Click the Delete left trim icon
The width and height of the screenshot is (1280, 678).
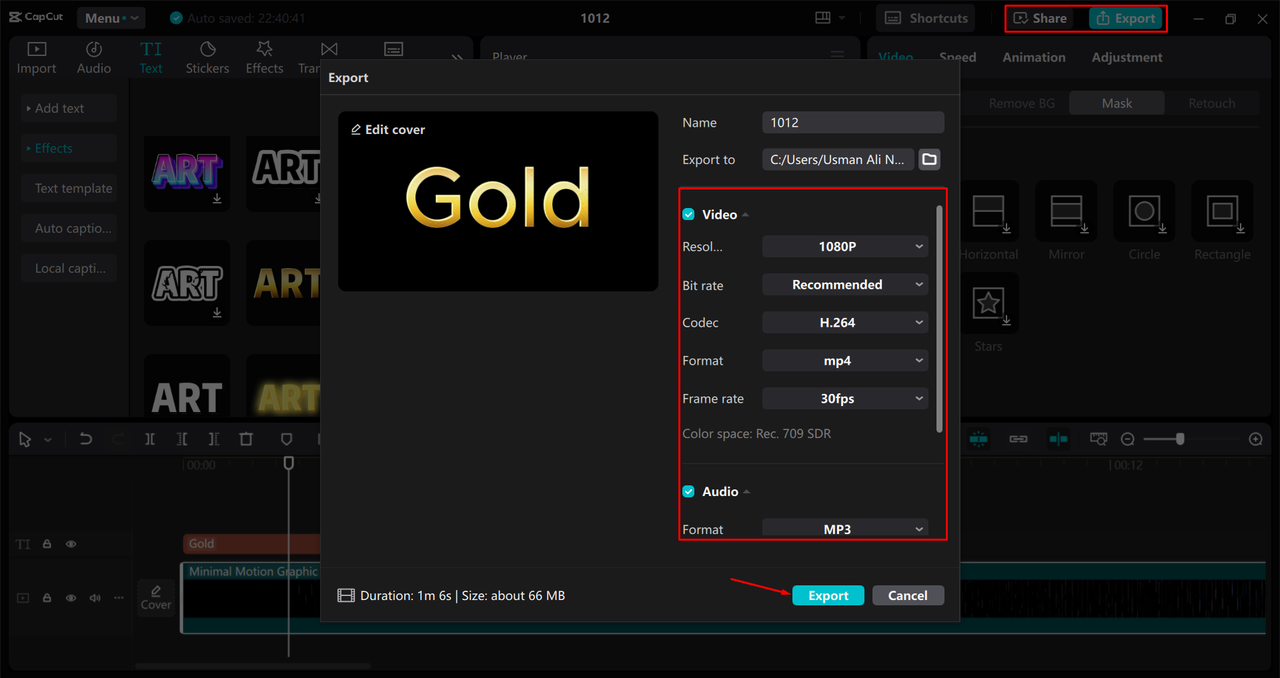tap(182, 439)
